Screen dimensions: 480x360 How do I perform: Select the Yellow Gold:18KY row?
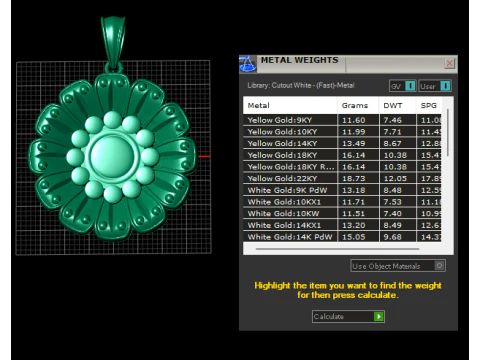342,155
